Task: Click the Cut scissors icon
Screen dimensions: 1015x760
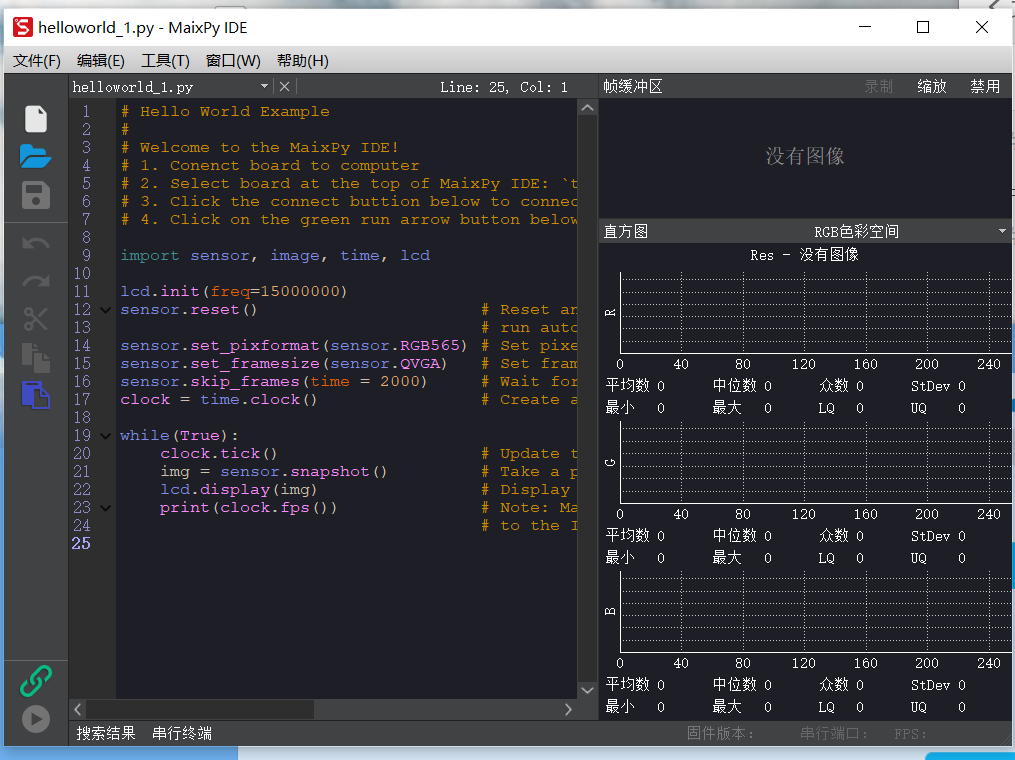Action: tap(36, 319)
